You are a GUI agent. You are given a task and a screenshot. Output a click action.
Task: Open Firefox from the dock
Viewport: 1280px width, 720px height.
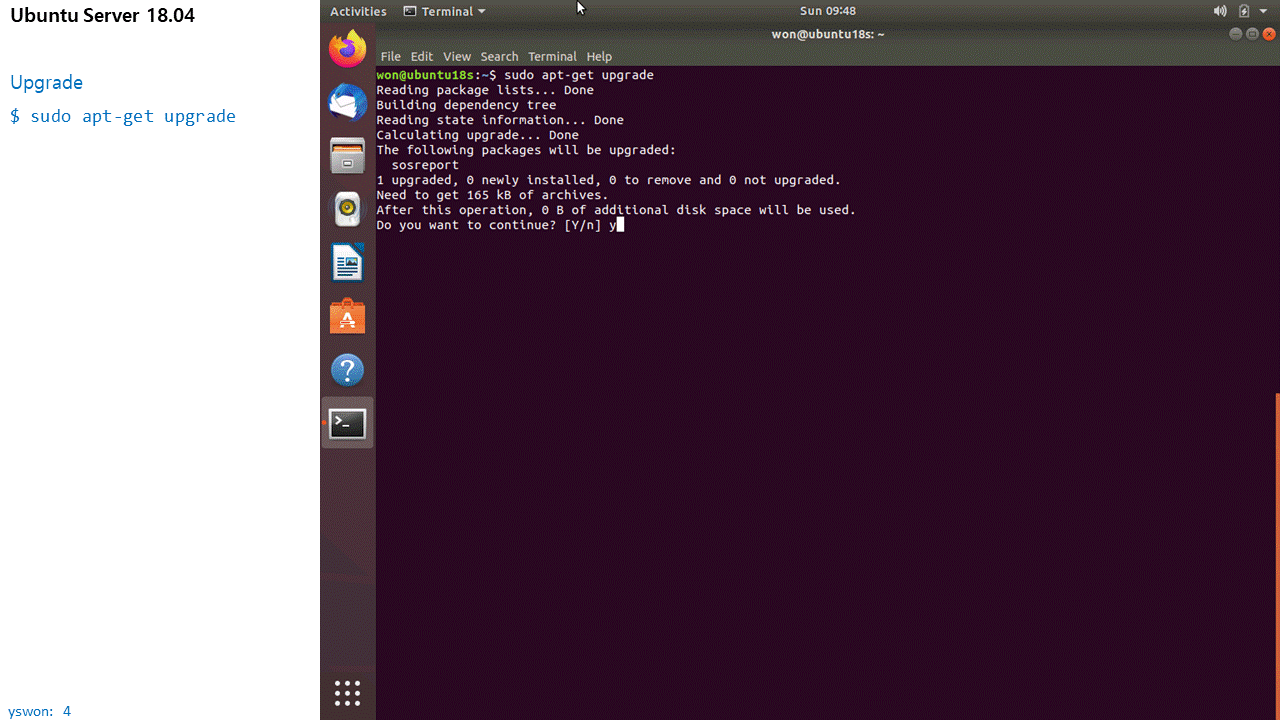(x=347, y=49)
